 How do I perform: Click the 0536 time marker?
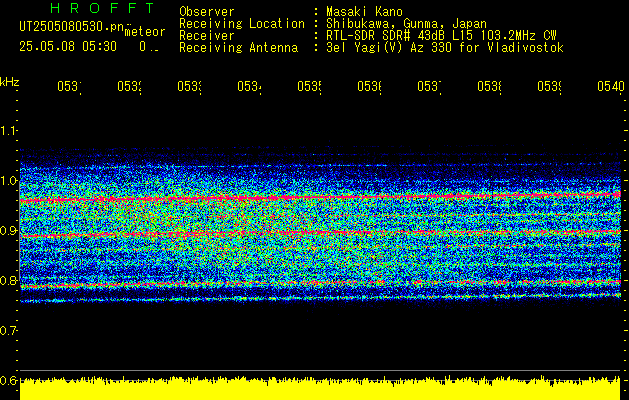[x=369, y=87]
